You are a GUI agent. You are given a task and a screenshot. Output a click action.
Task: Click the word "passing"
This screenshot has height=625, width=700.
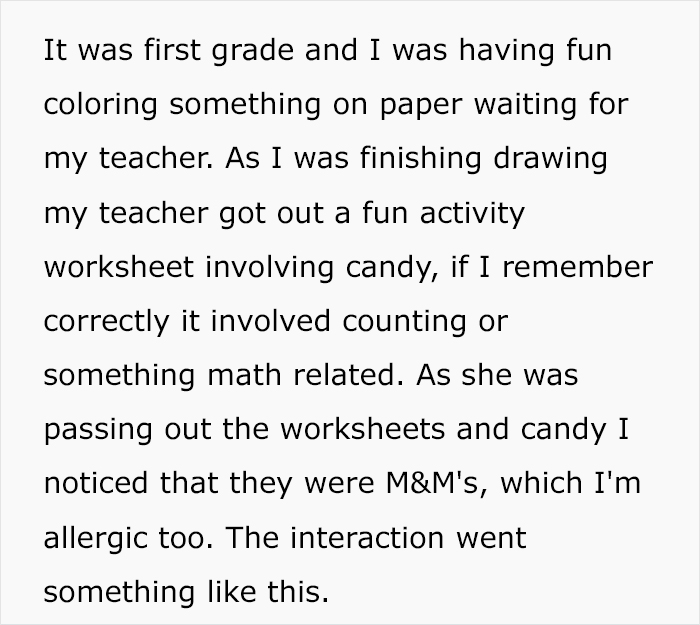pyautogui.click(x=96, y=430)
